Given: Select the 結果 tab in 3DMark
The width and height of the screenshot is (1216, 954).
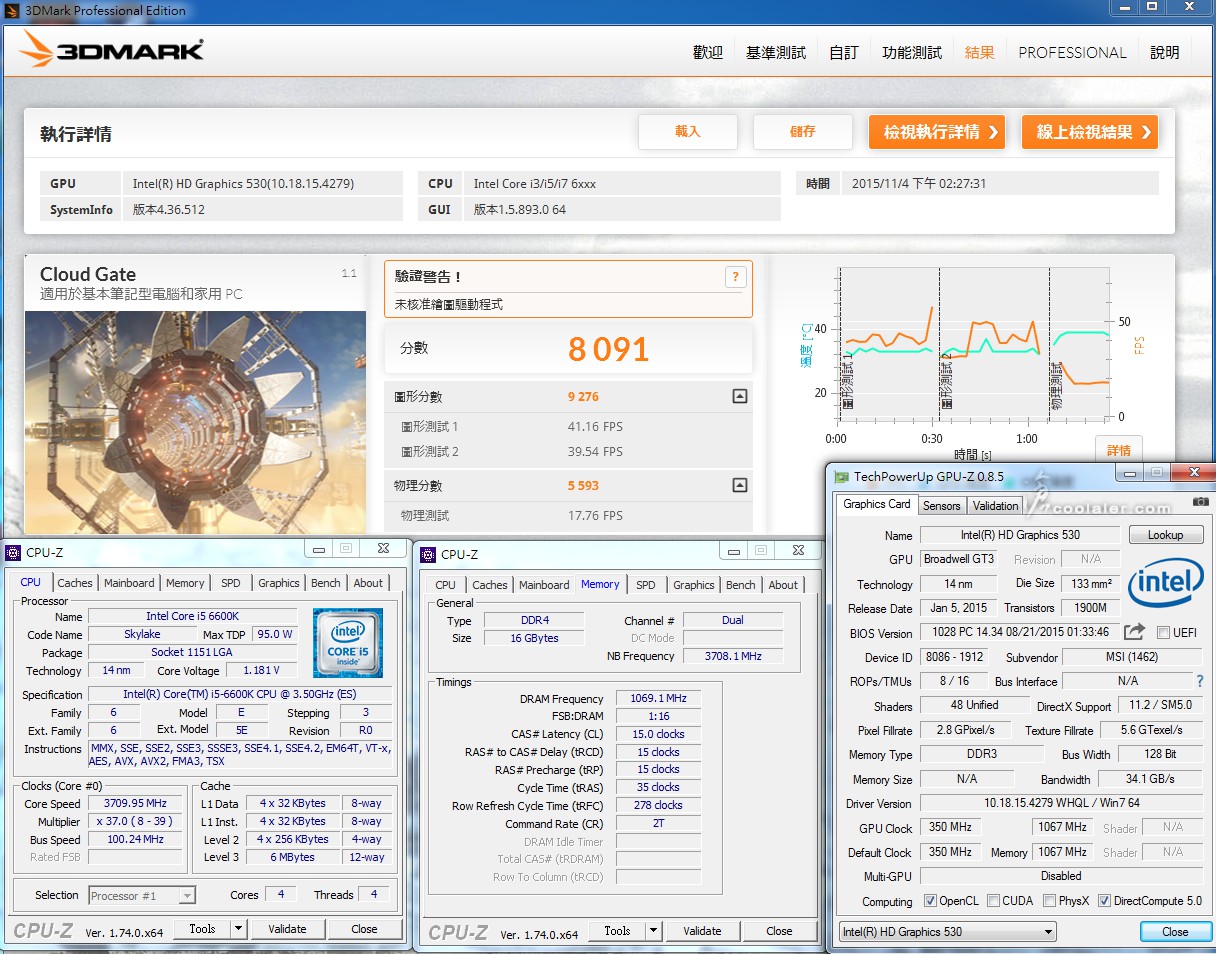Looking at the screenshot, I should tap(979, 52).
